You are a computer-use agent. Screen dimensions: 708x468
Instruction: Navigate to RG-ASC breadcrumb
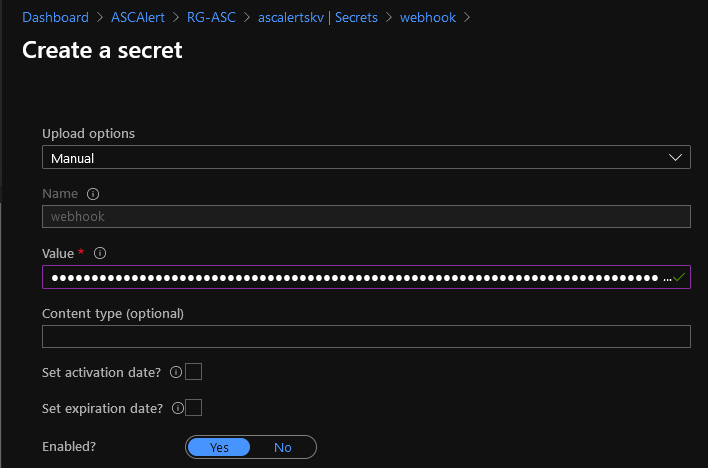tap(211, 17)
